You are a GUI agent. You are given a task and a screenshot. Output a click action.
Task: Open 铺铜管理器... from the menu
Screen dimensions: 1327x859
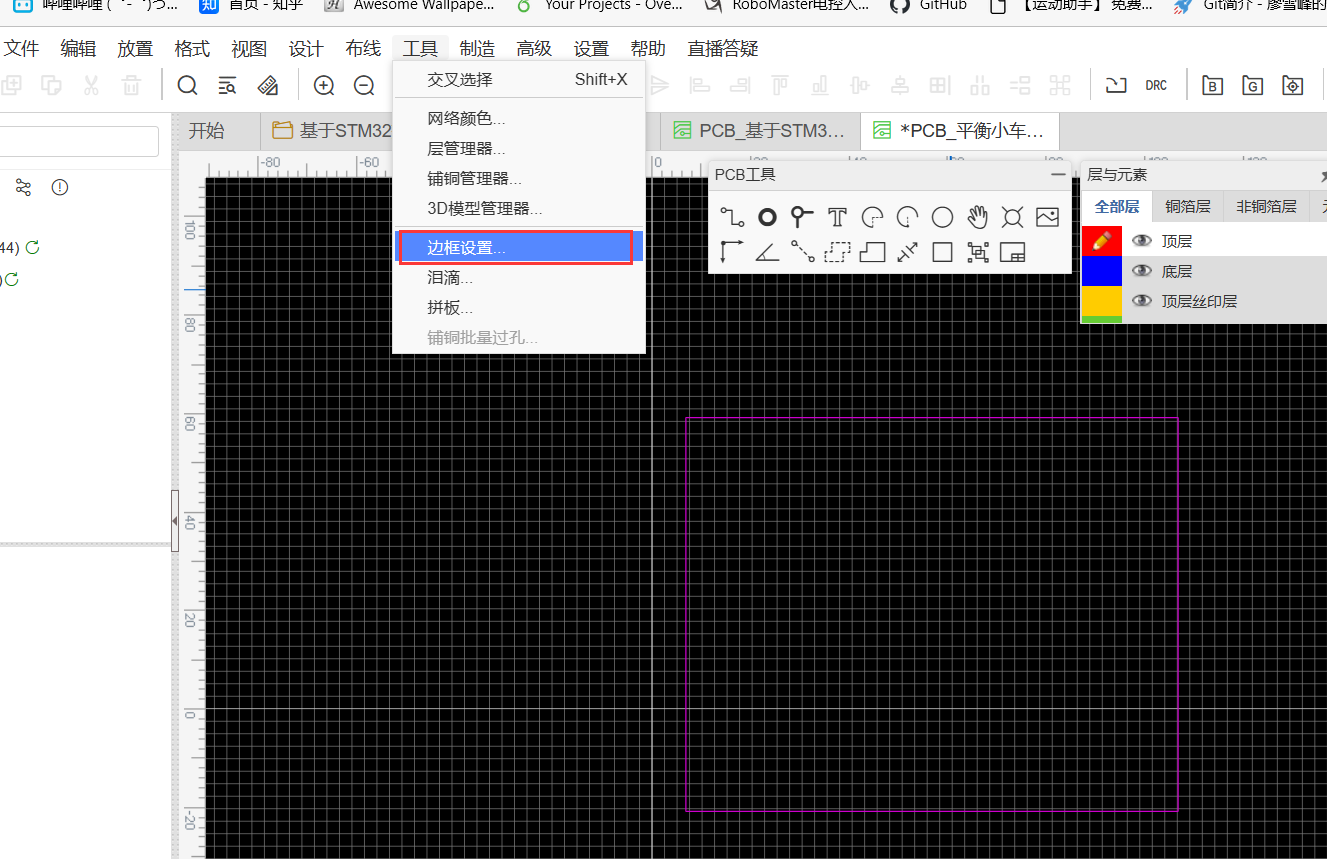pyautogui.click(x=519, y=178)
